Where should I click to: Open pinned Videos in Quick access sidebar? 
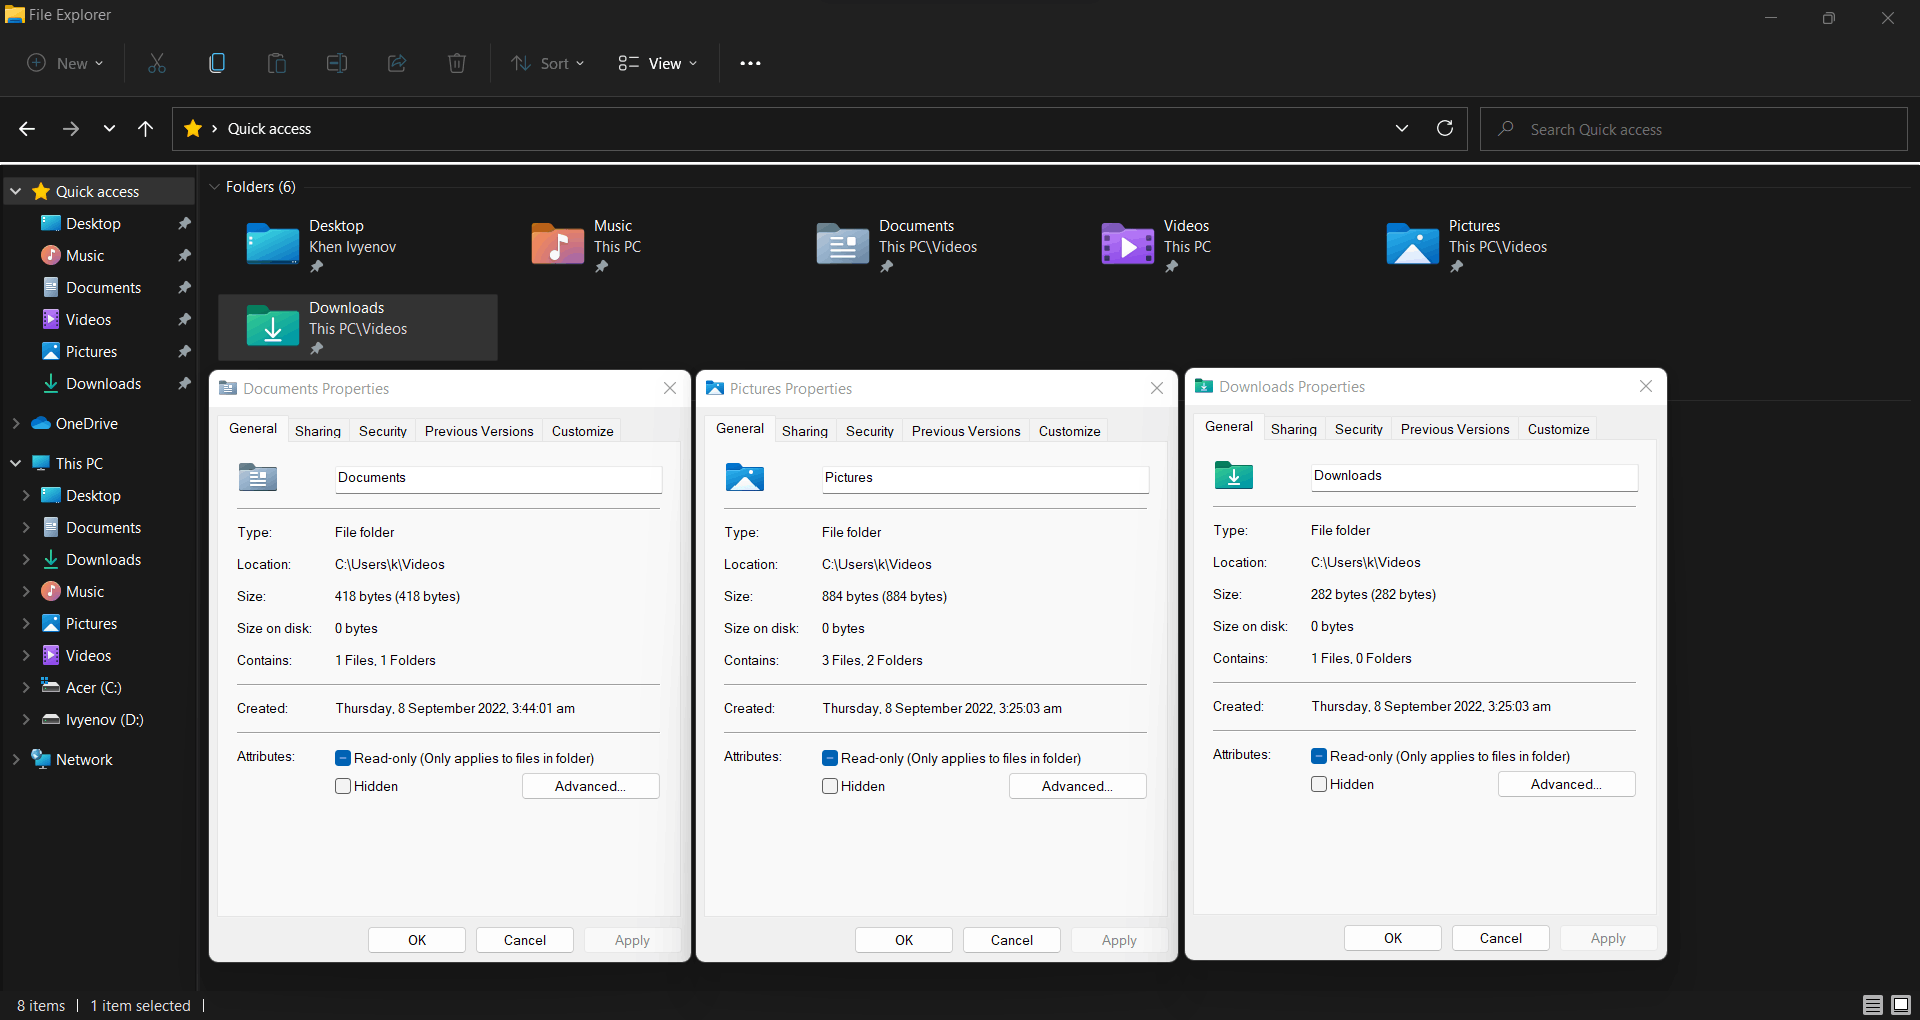point(88,320)
